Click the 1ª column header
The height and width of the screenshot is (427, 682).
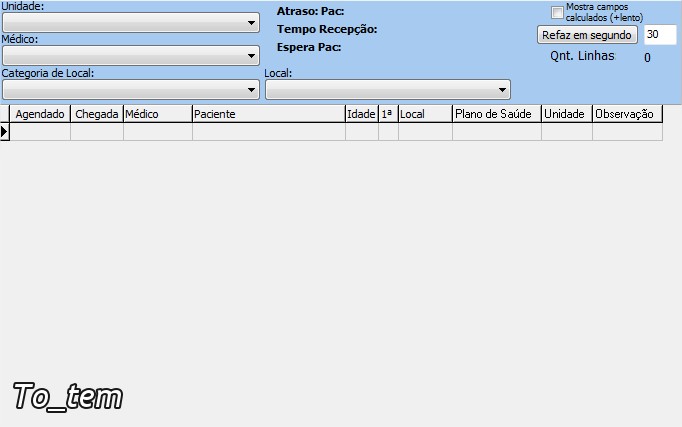point(388,114)
